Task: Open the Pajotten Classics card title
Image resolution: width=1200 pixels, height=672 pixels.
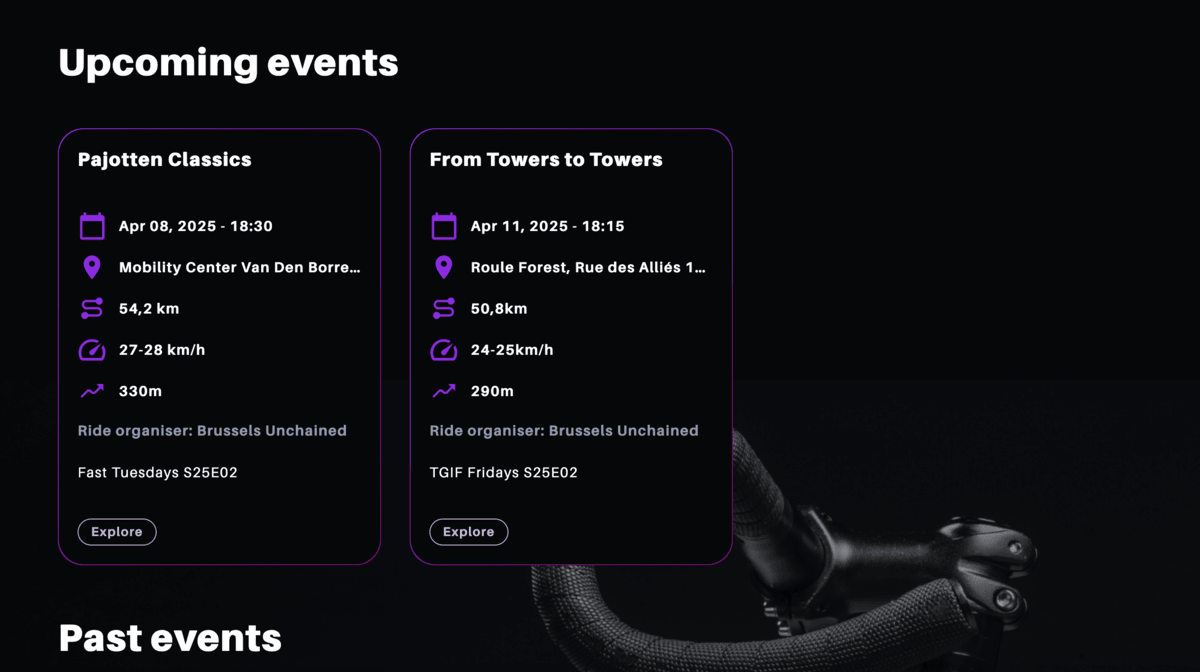Action: pyautogui.click(x=165, y=159)
